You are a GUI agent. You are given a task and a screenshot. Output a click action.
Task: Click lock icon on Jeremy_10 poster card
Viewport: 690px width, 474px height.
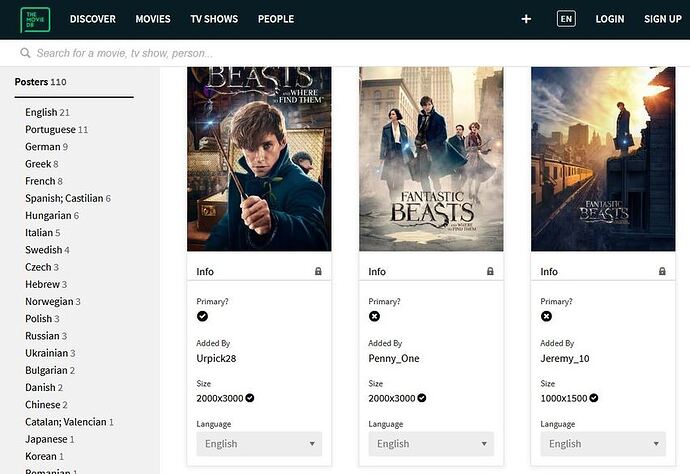click(662, 271)
